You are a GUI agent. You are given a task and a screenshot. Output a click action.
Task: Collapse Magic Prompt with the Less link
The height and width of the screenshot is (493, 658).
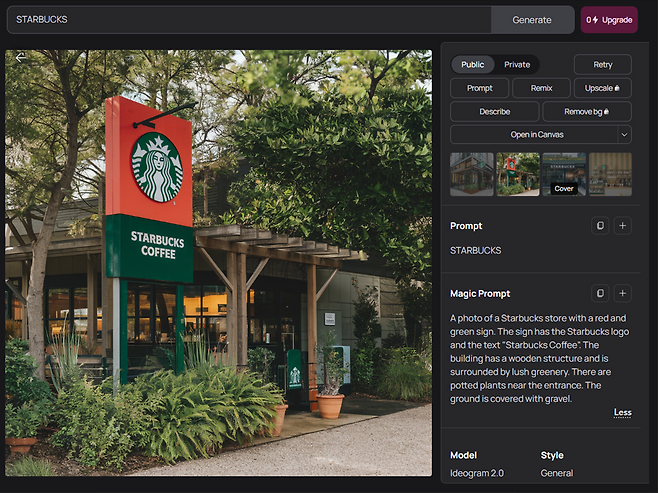click(x=622, y=412)
